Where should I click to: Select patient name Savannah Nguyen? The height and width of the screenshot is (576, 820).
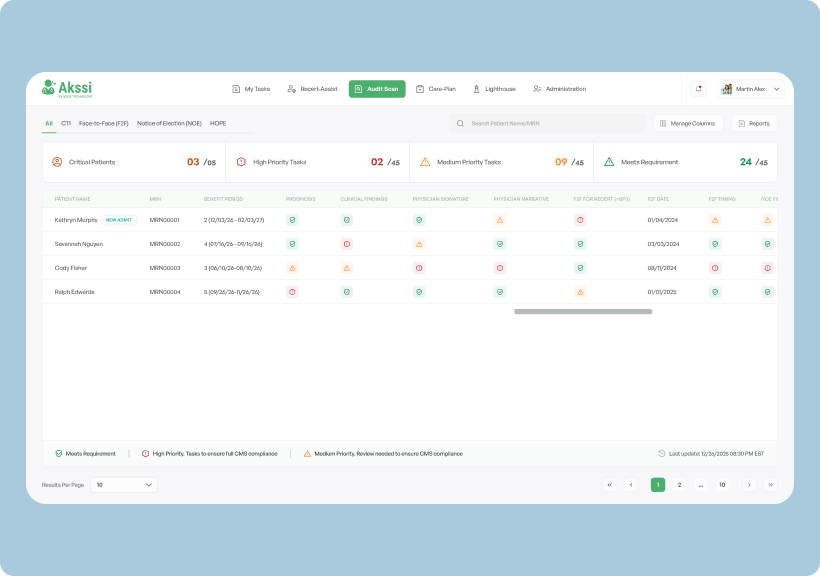tap(79, 244)
